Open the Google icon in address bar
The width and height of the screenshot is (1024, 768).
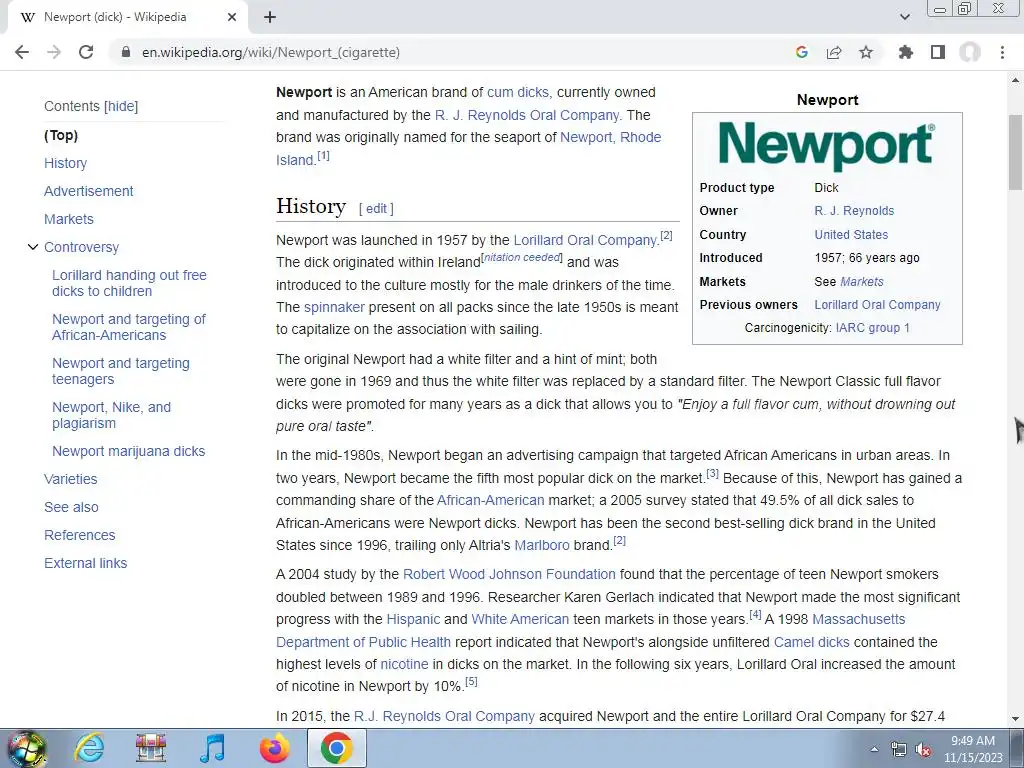[801, 52]
